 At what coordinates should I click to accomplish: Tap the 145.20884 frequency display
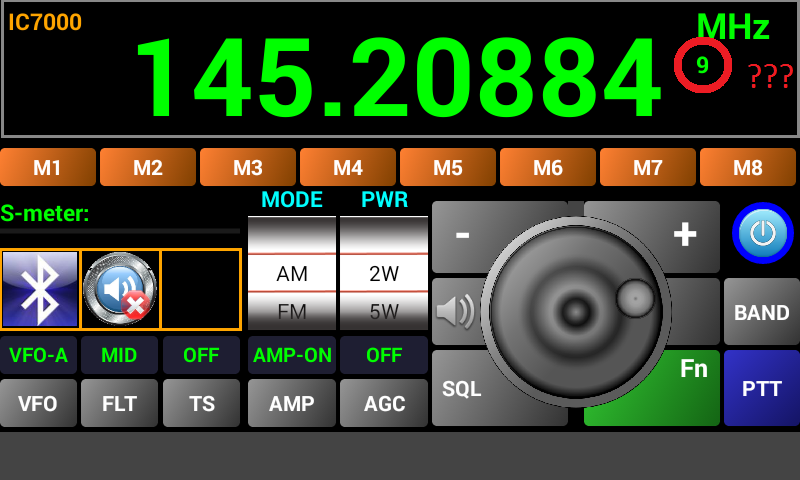click(x=397, y=78)
